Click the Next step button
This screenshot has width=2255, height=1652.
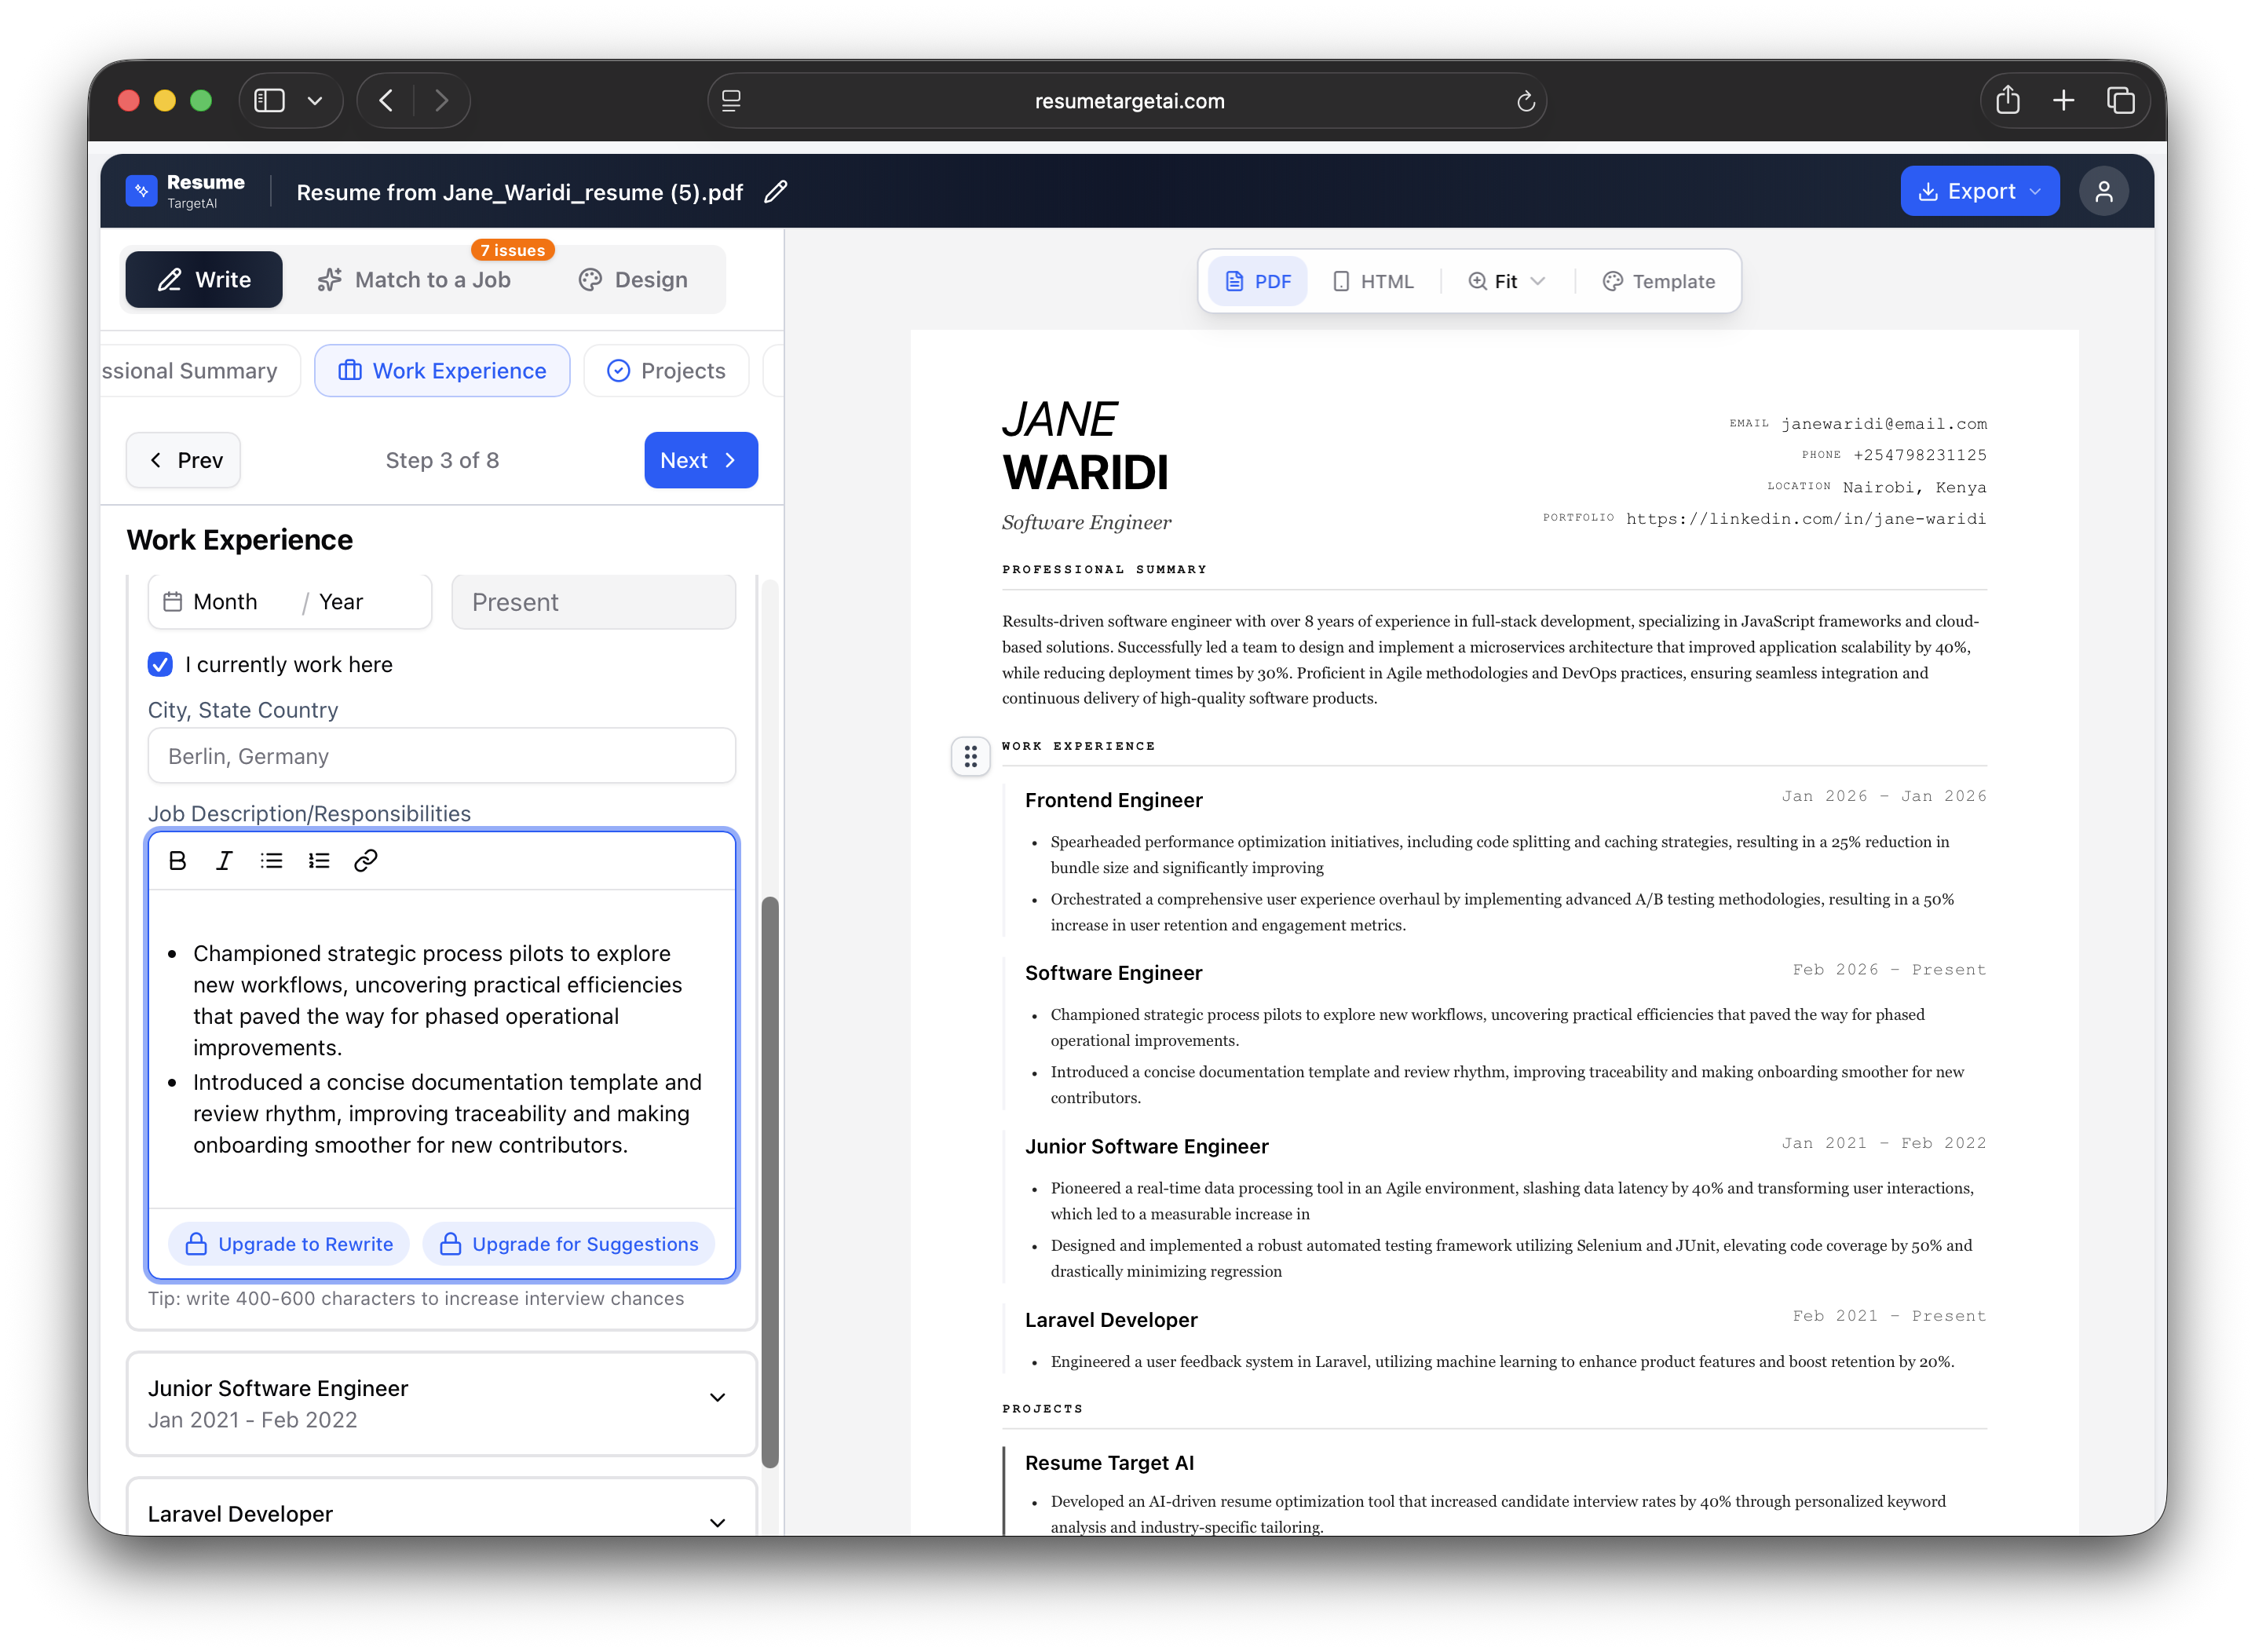click(700, 460)
